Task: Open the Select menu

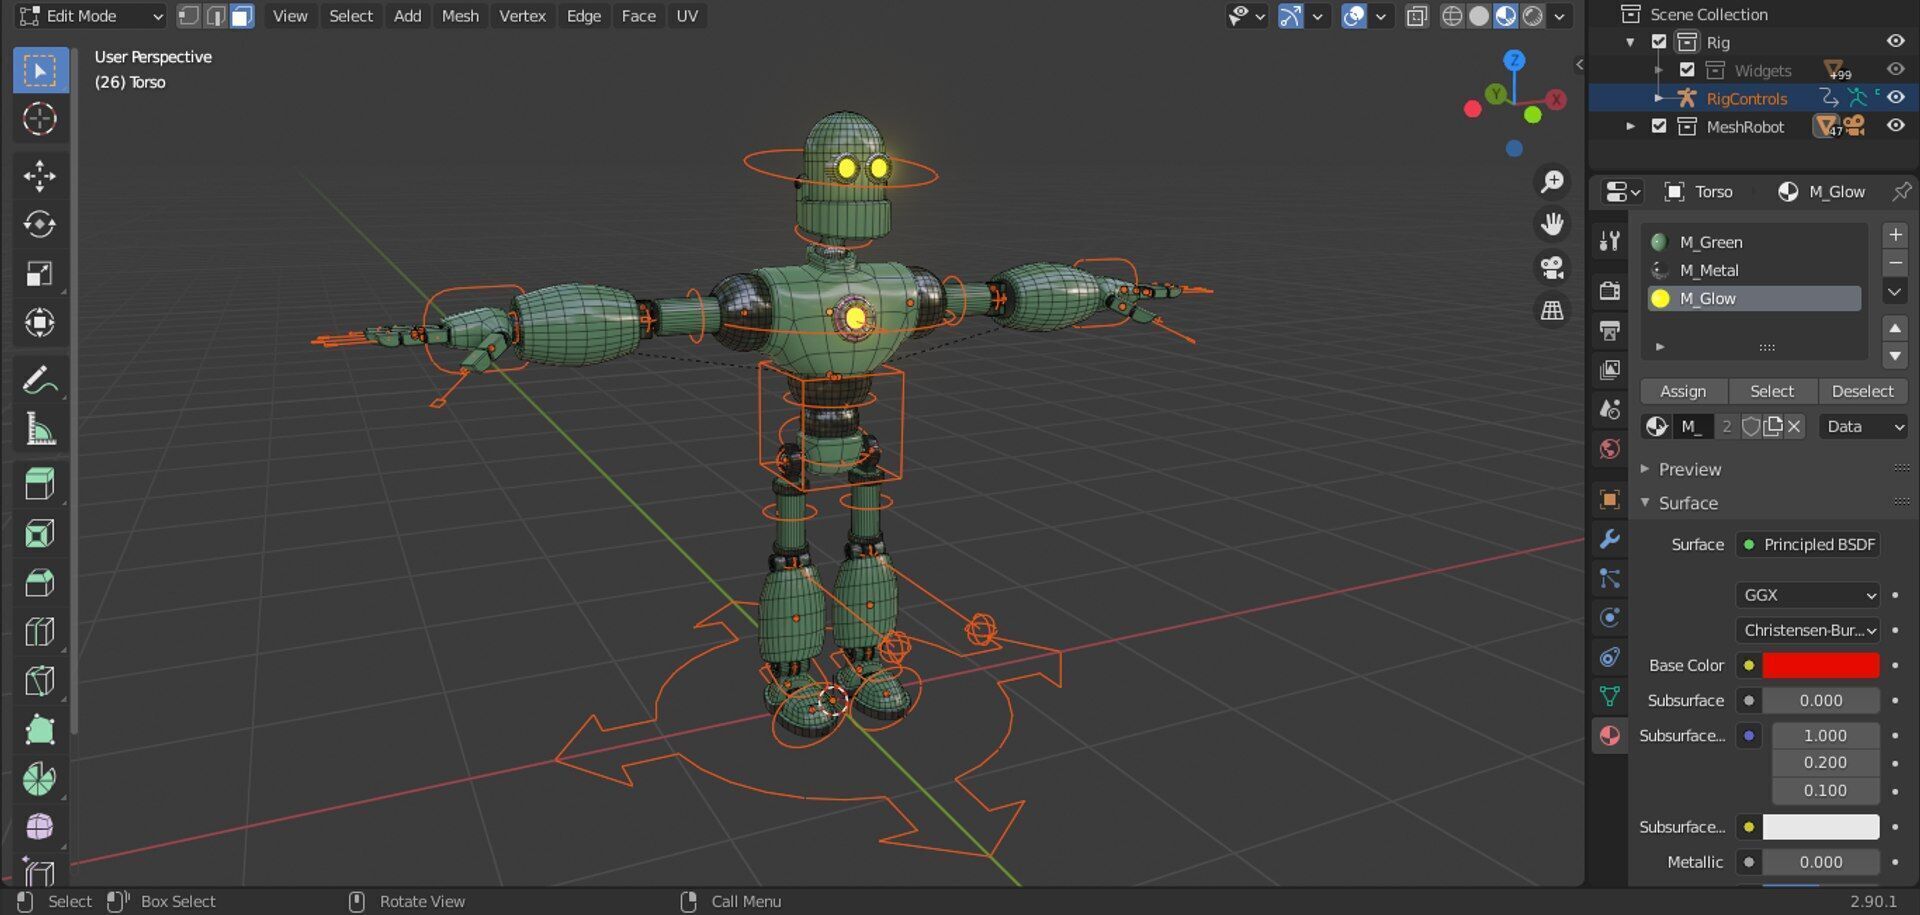Action: [x=351, y=16]
